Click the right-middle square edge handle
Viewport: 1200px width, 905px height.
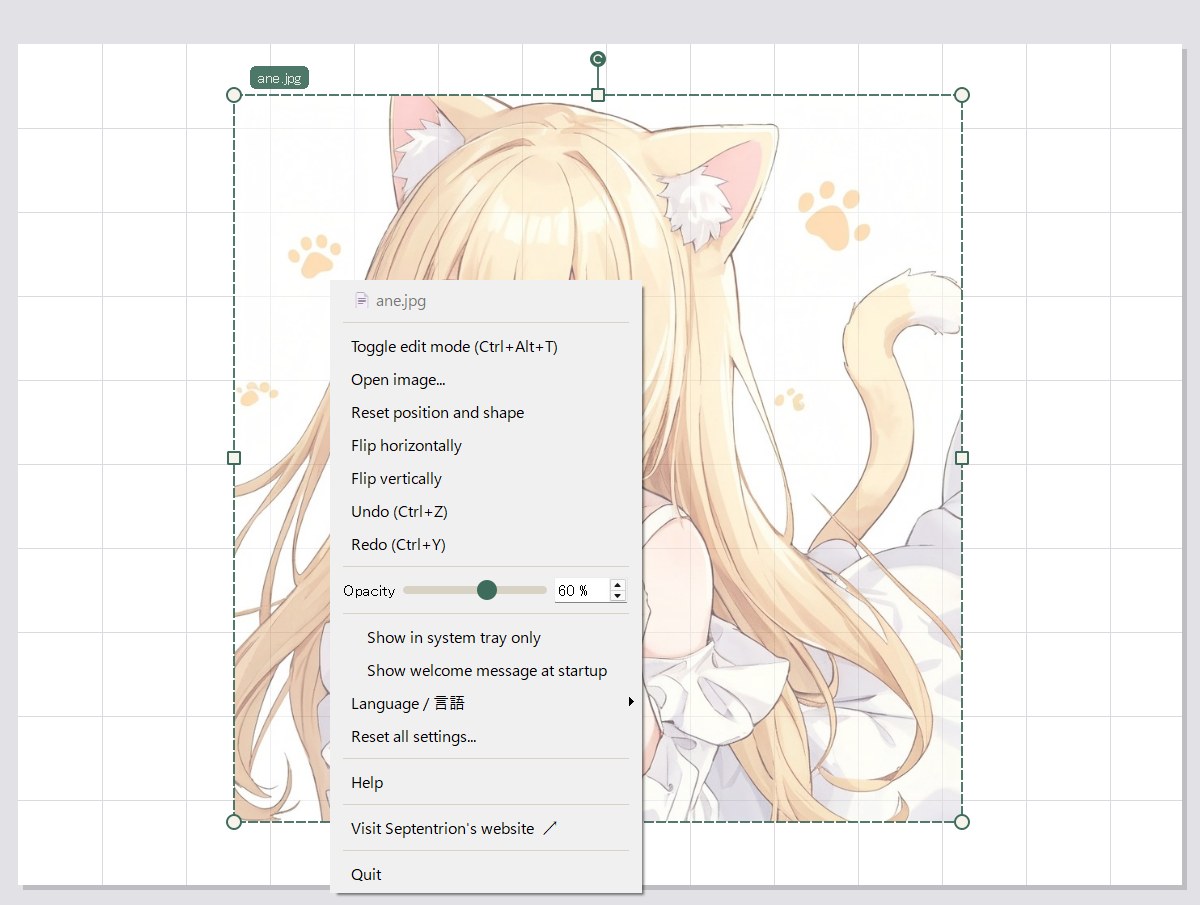962,458
